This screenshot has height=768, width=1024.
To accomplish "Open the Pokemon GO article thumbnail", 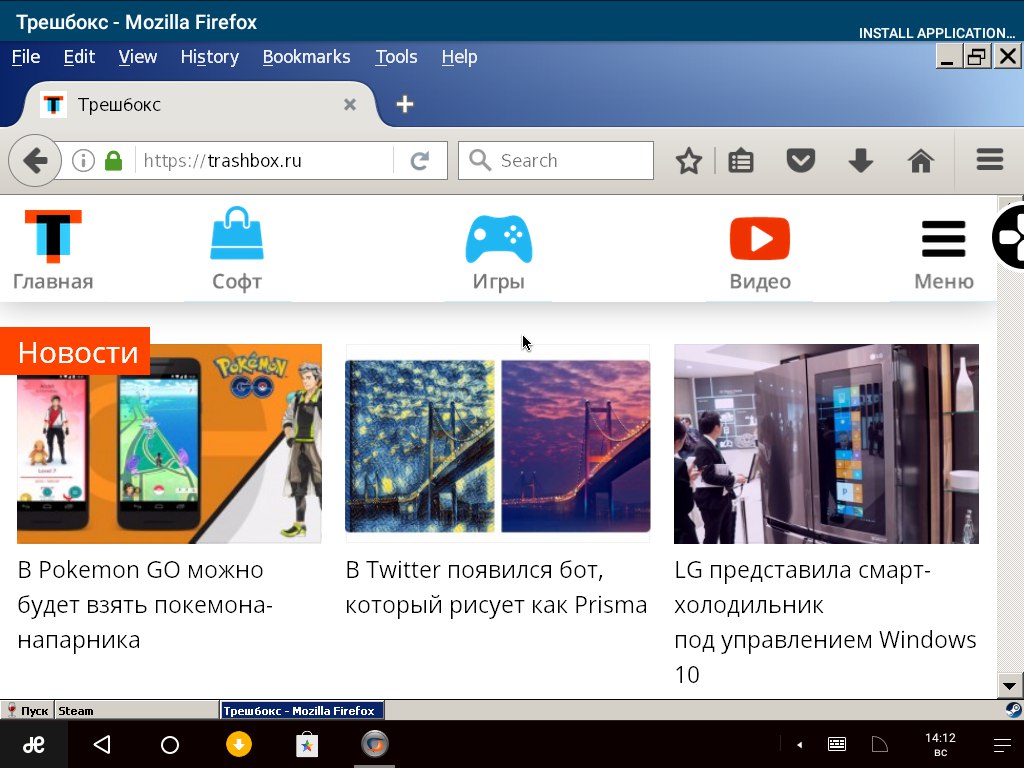I will tap(169, 444).
